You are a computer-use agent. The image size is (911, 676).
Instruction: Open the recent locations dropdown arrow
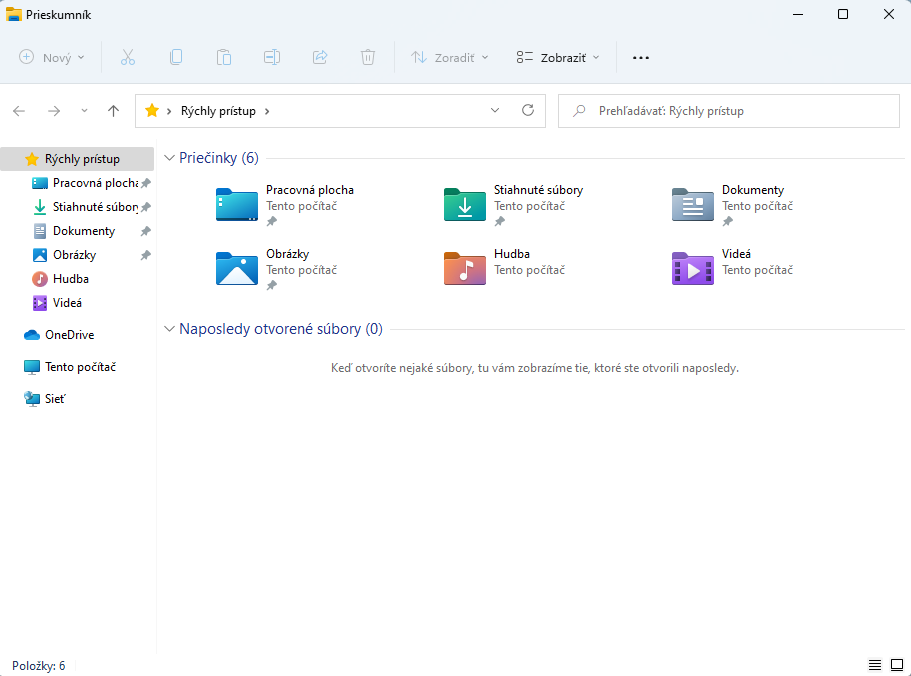point(84,111)
